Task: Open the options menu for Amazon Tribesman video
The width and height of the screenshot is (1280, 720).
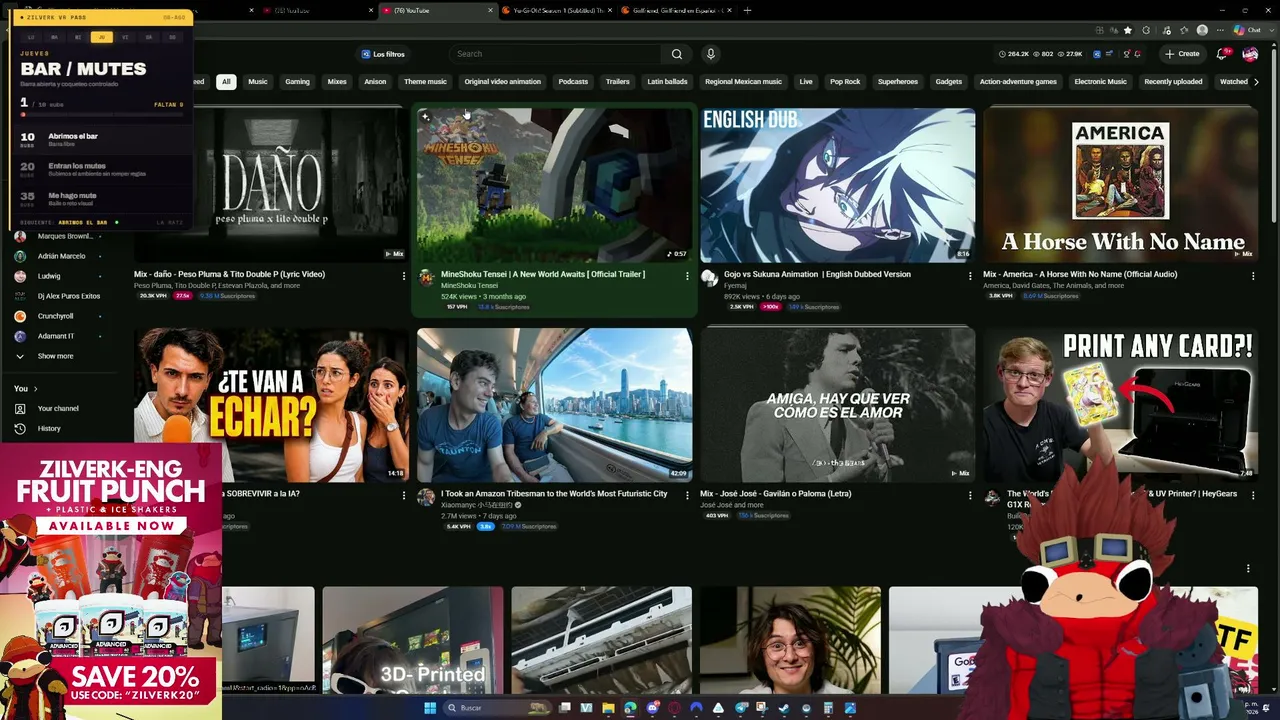Action: click(687, 495)
